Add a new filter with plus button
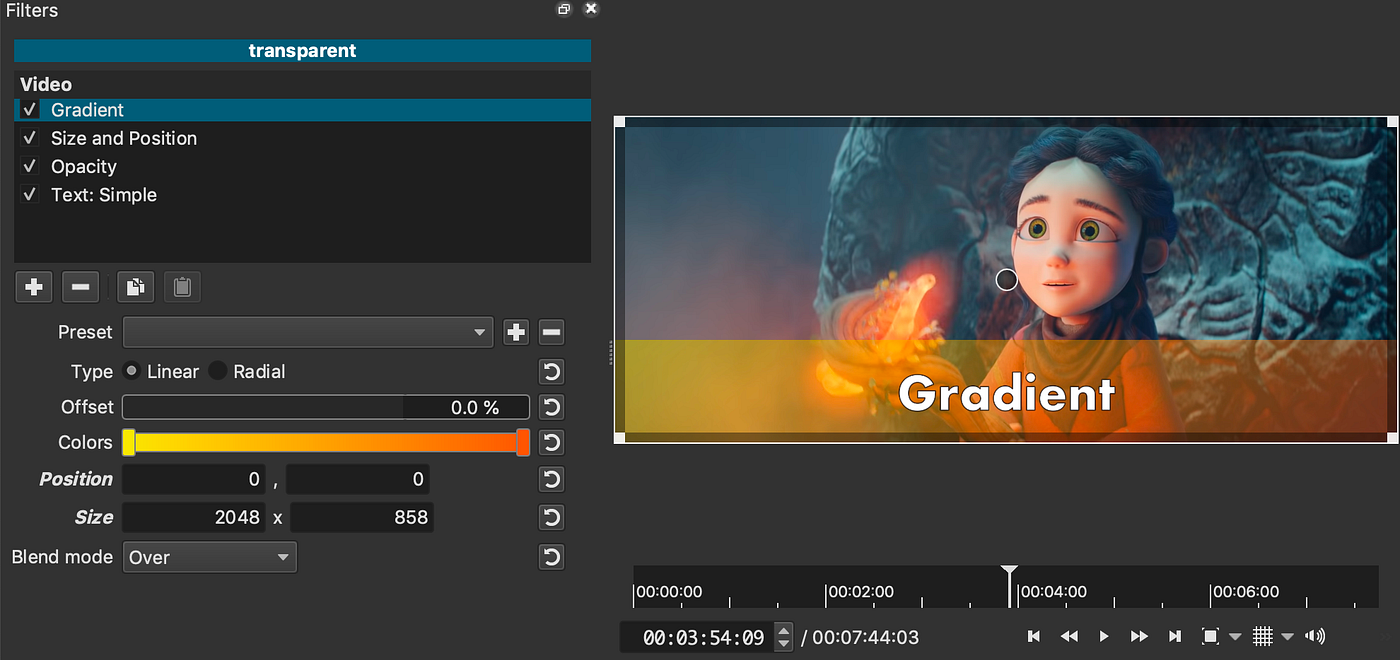The height and width of the screenshot is (660, 1400). [34, 288]
